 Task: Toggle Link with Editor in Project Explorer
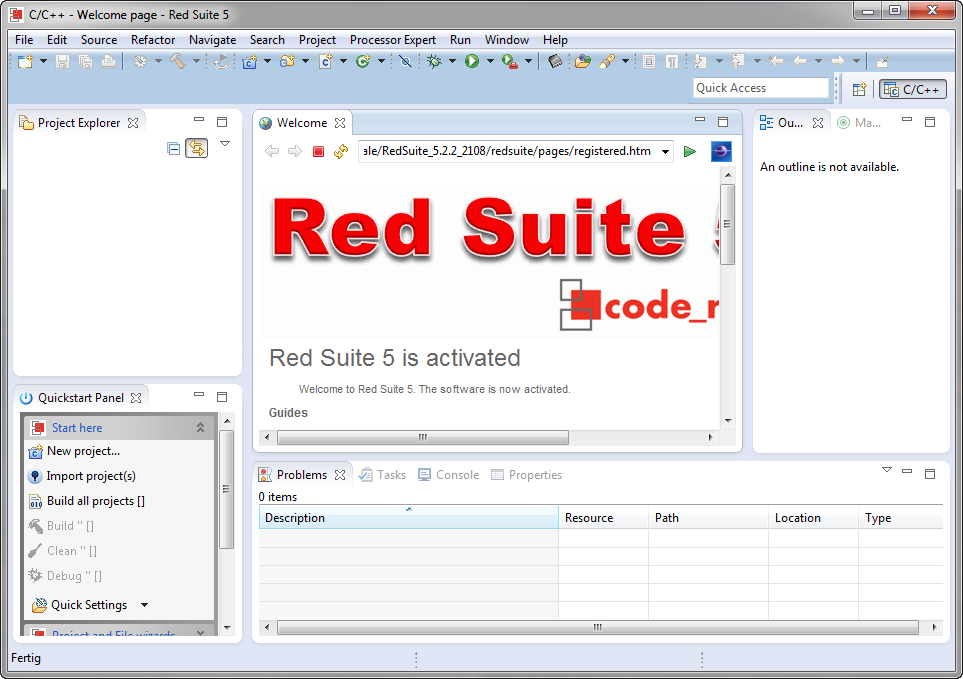coord(197,148)
